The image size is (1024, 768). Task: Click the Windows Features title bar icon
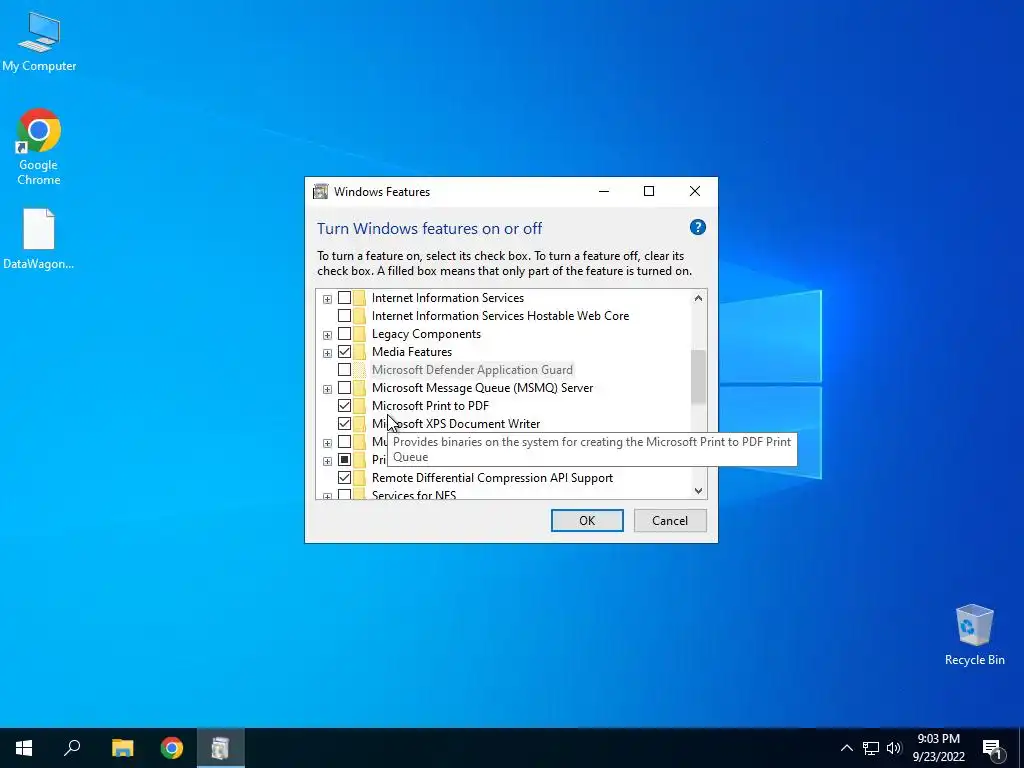coord(321,191)
